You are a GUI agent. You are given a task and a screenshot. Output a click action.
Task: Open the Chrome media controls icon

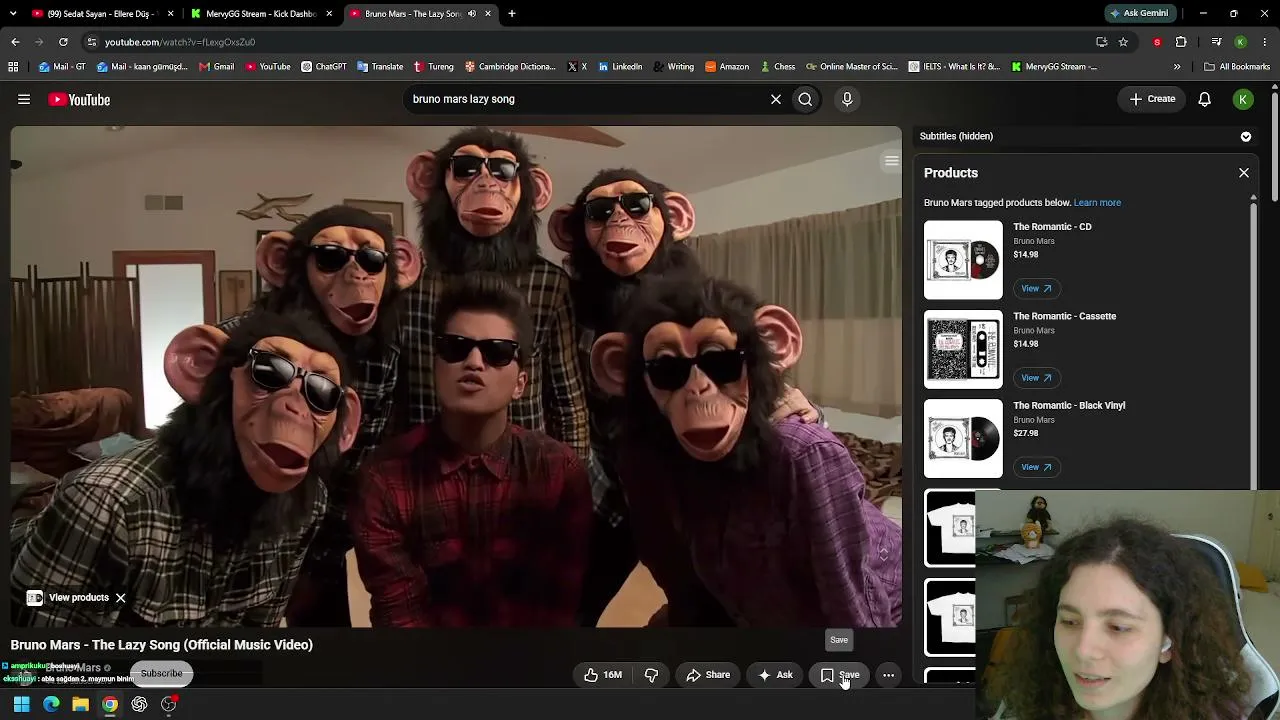click(1216, 42)
